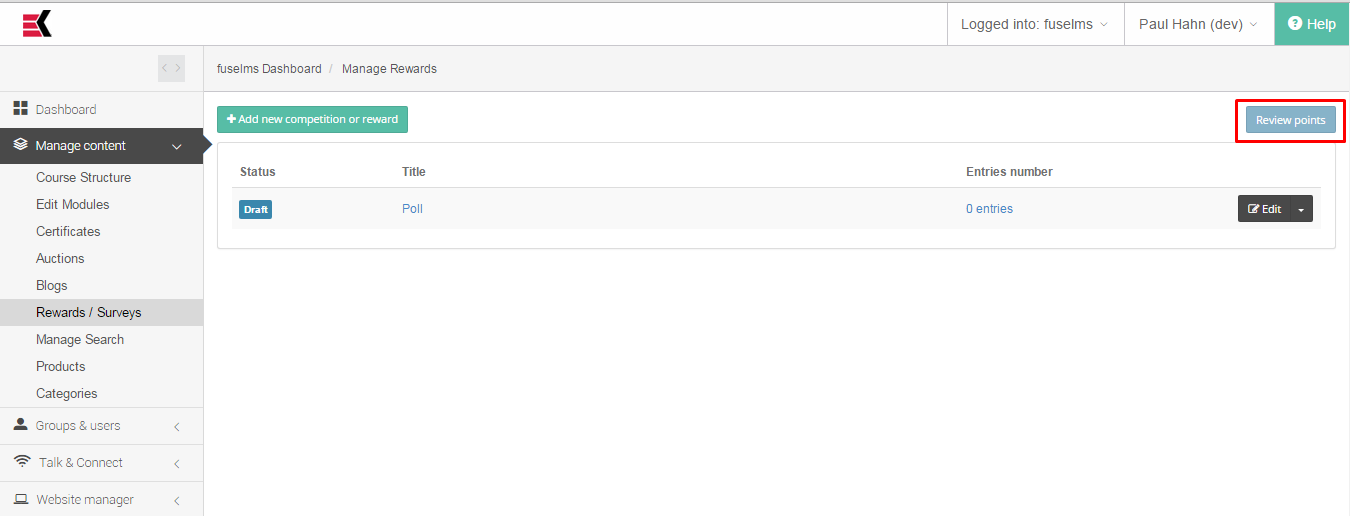Screen dimensions: 1350x516
Task: Click the red logo icon
Action: tap(37, 24)
